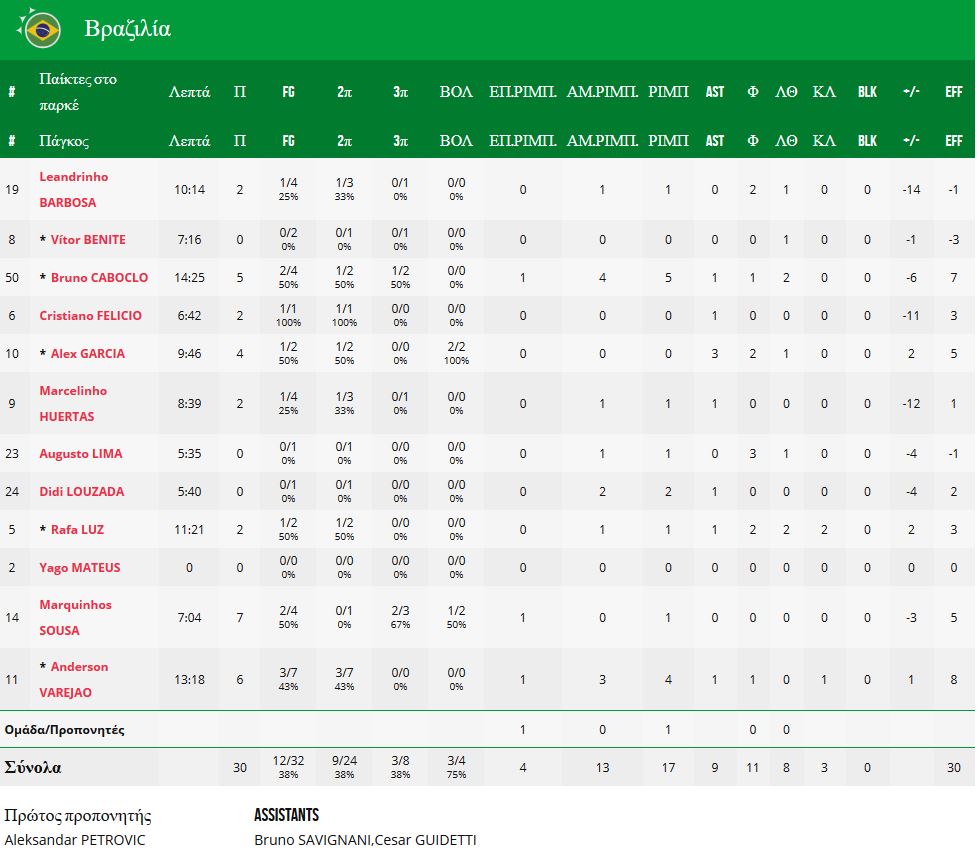
Task: Click Marquinhos SOUSA player name
Action: coord(75,617)
